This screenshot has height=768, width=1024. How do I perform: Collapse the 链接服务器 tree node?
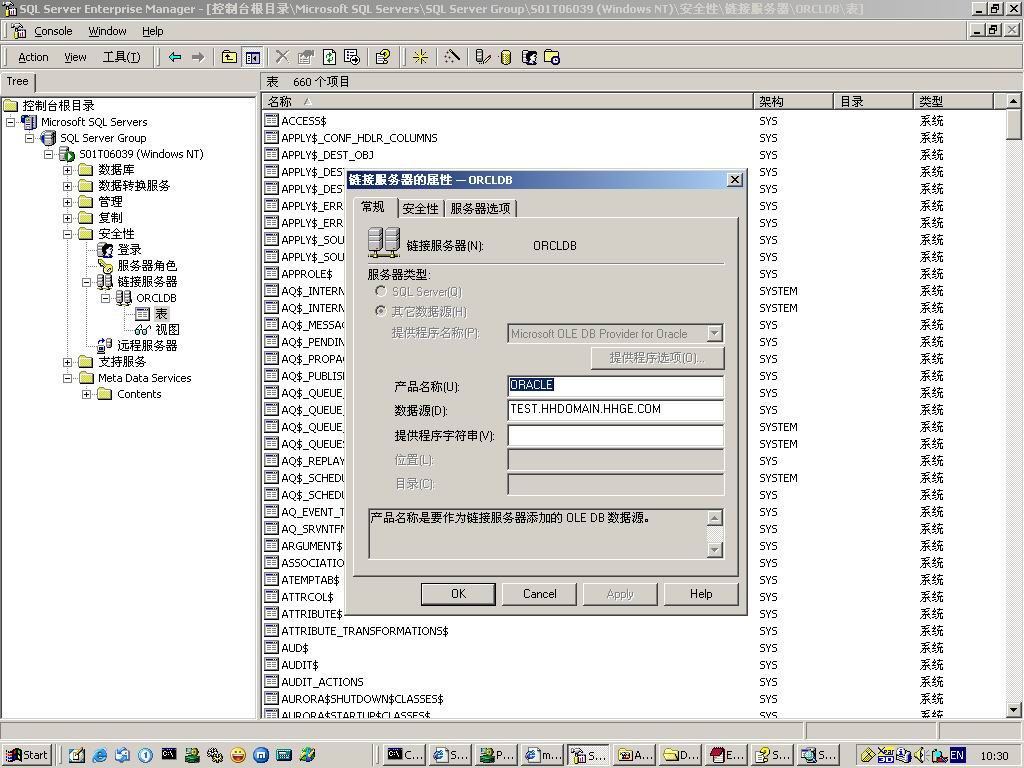[x=86, y=282]
